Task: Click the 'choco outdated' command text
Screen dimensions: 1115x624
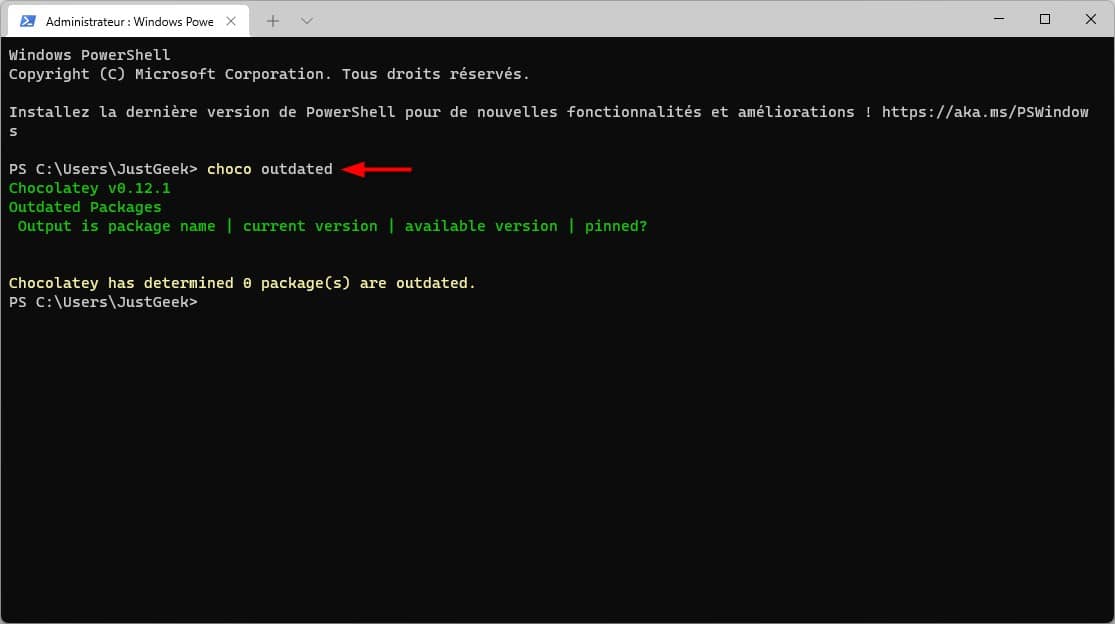Action: click(270, 169)
